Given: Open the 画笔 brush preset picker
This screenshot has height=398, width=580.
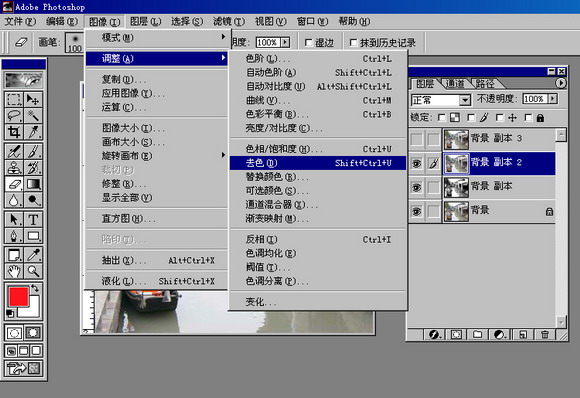Looking at the screenshot, I should (74, 43).
